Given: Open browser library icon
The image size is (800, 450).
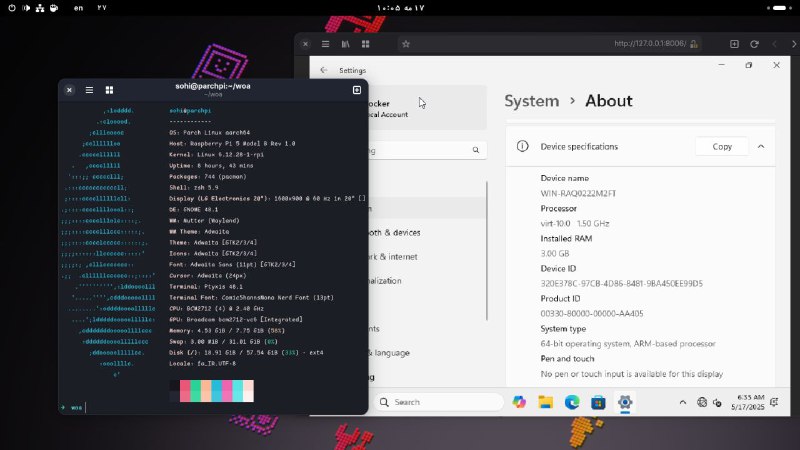Looking at the screenshot, I should (x=345, y=44).
